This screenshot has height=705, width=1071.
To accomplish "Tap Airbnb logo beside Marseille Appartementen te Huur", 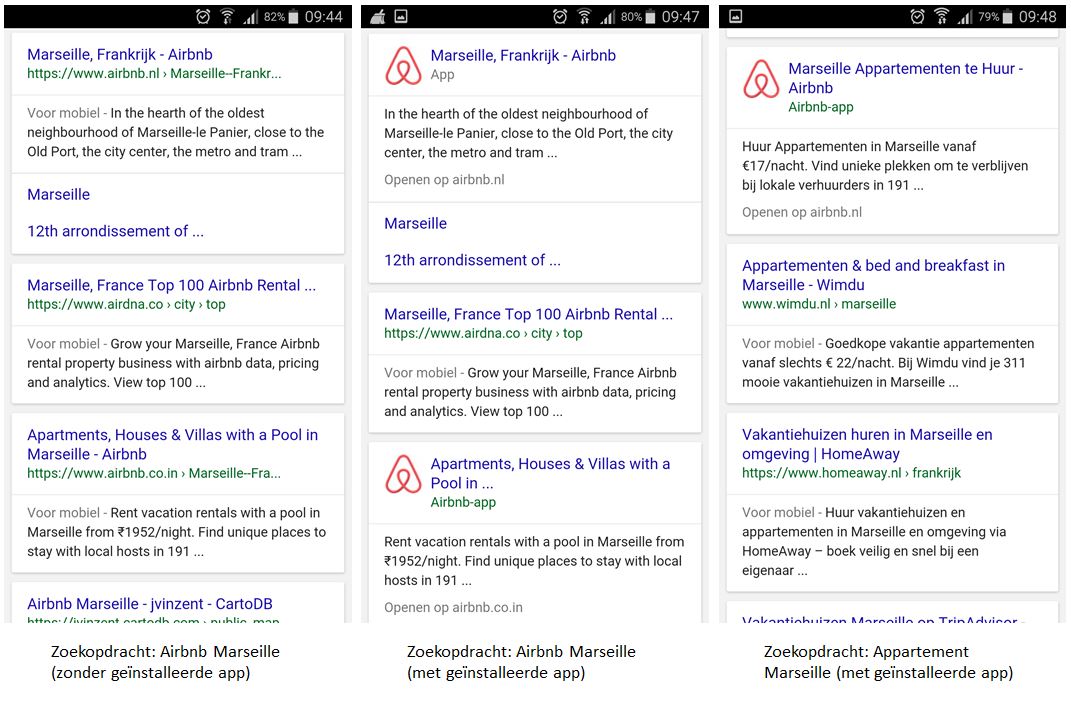I will (761, 79).
